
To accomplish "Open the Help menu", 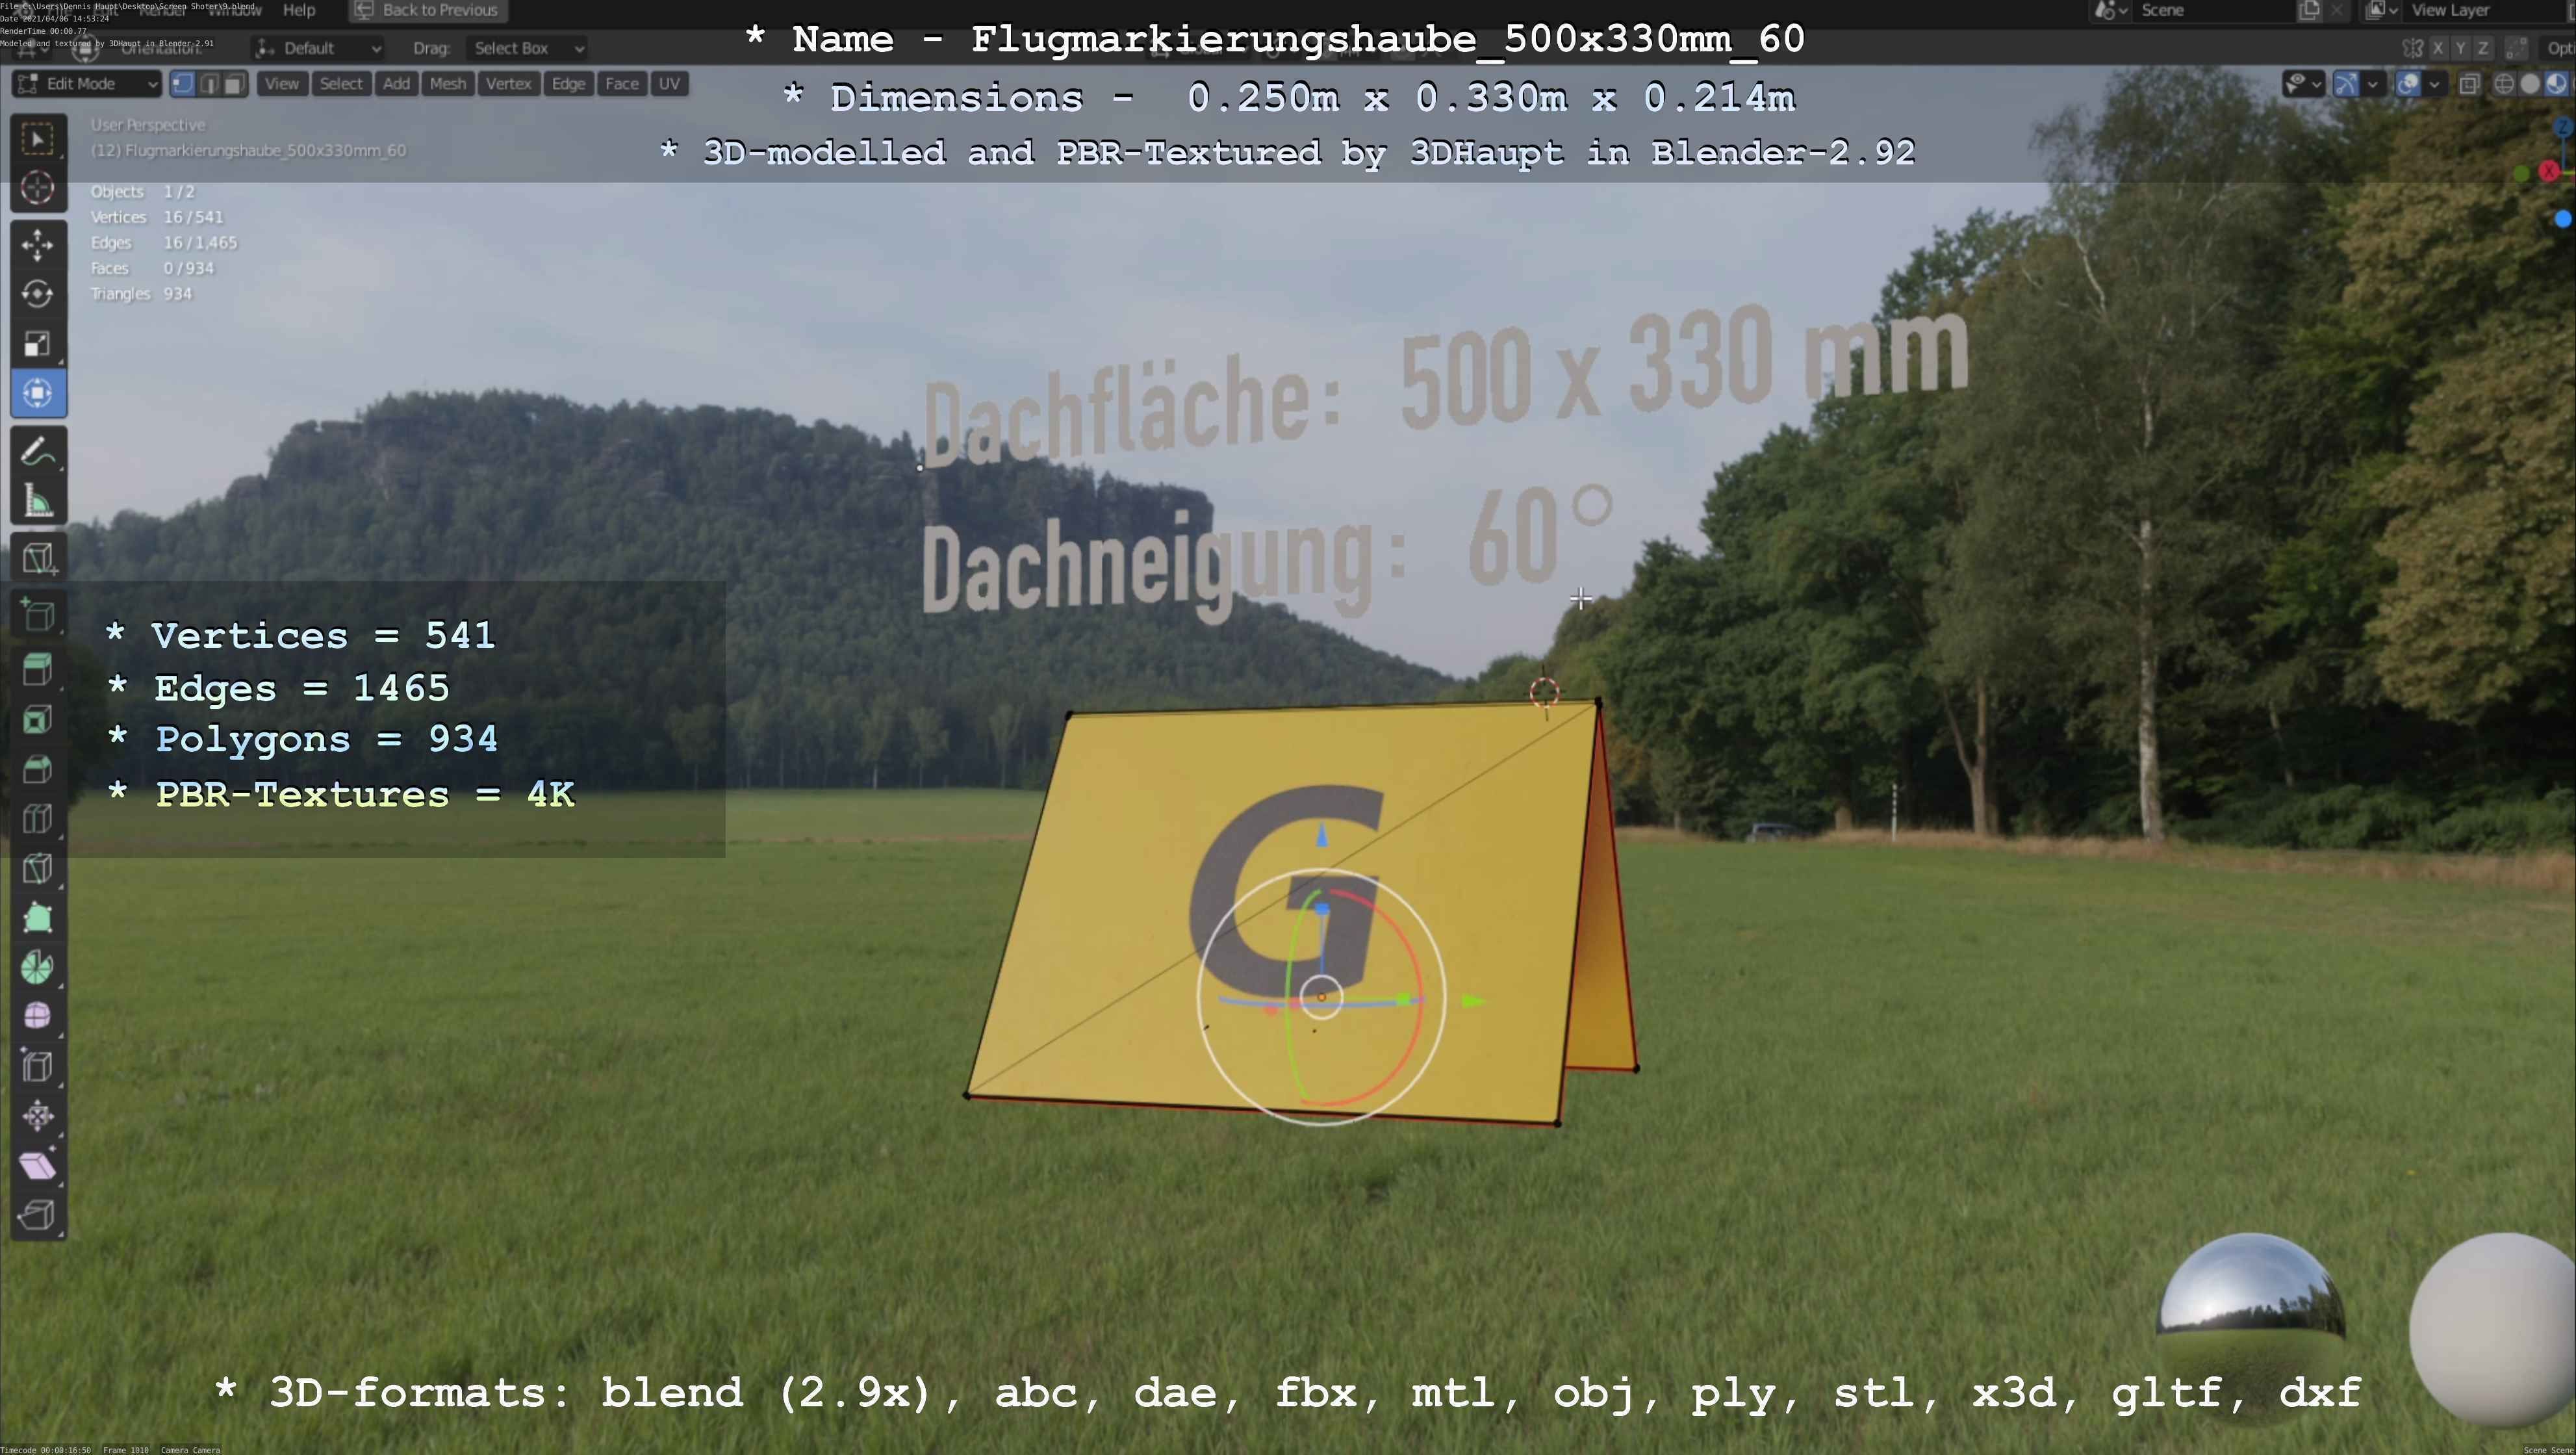I will point(299,10).
